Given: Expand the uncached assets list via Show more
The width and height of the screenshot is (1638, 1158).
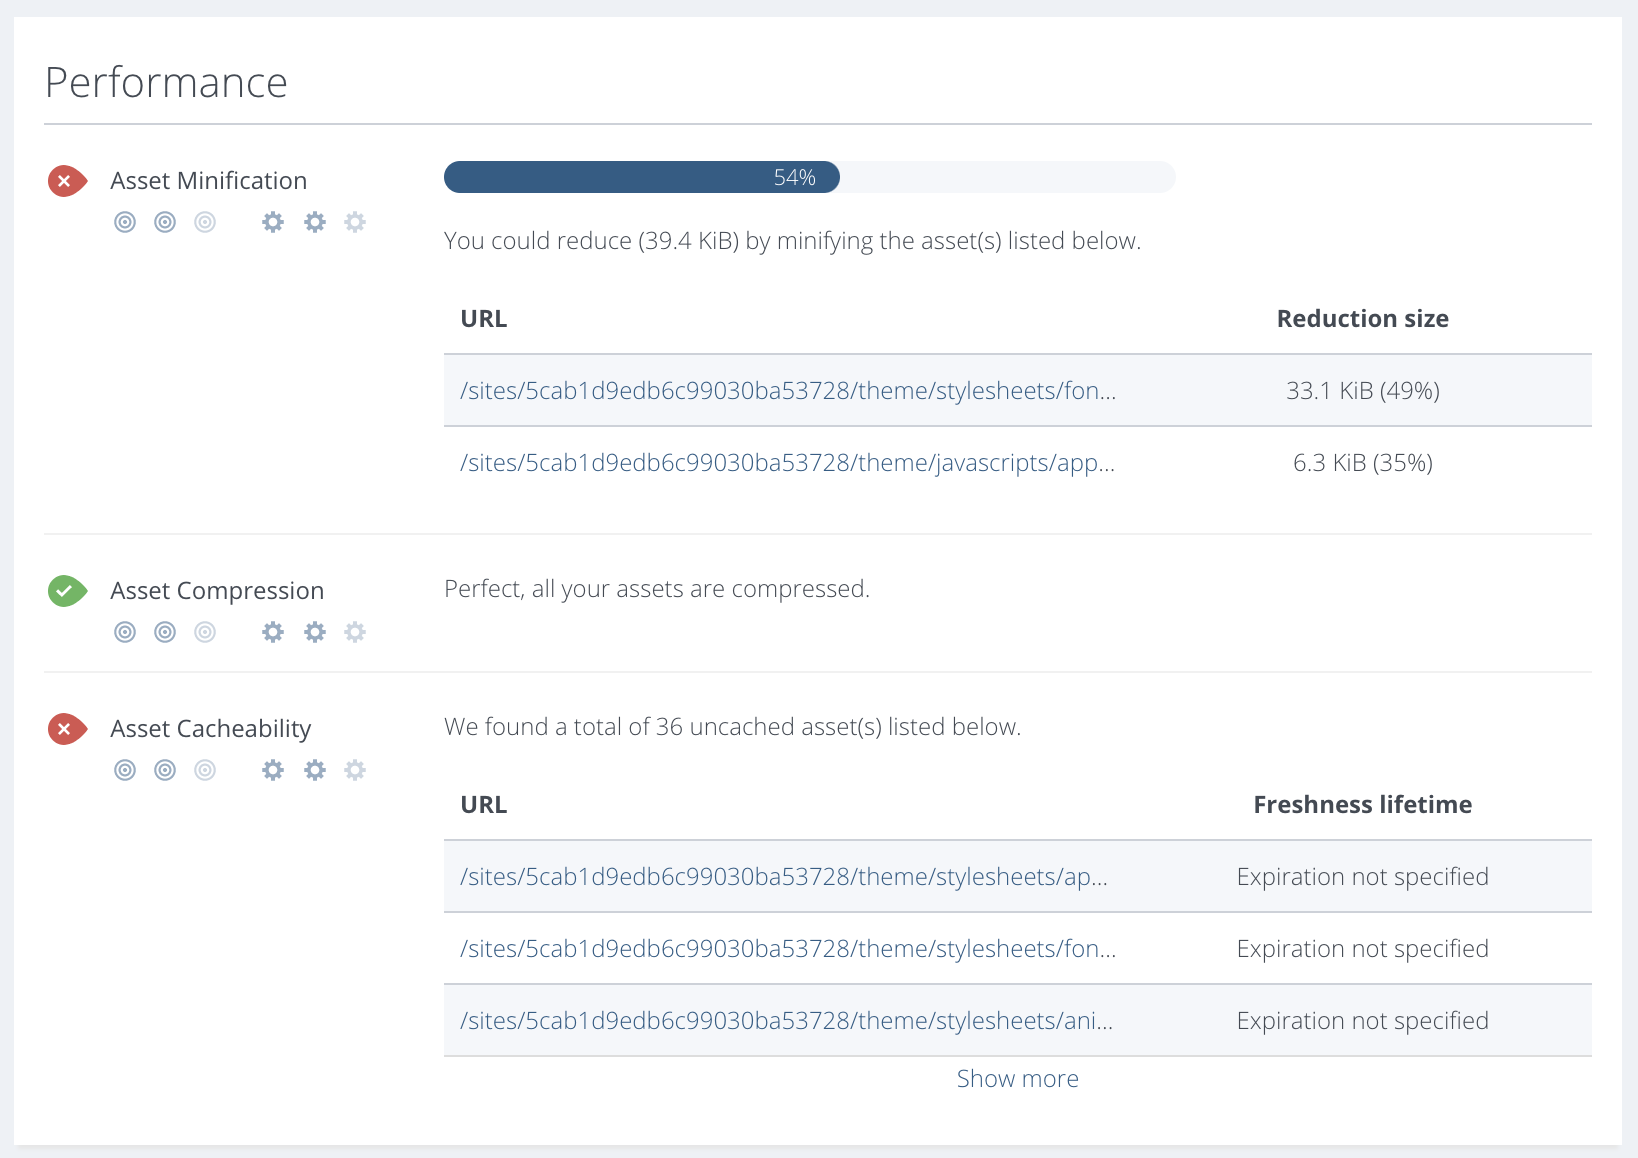Looking at the screenshot, I should [1017, 1078].
